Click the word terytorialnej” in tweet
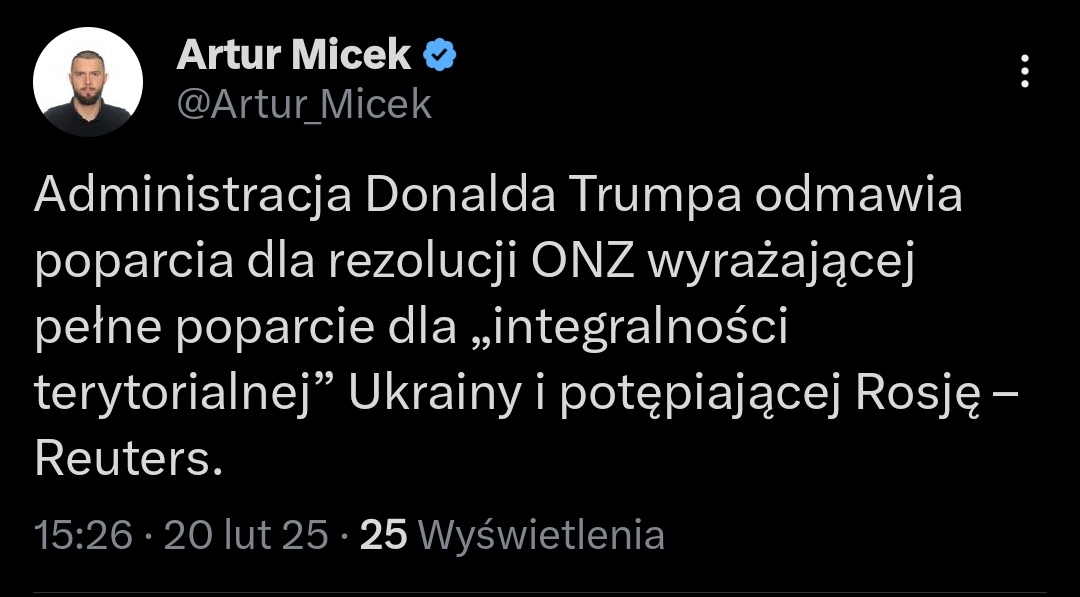 click(190, 395)
